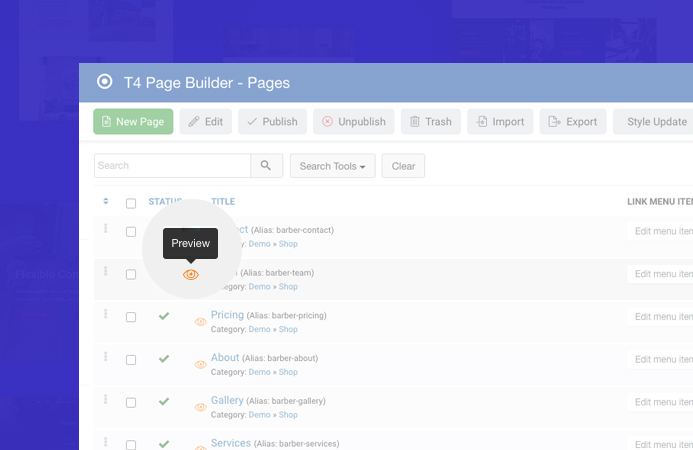Screen dimensions: 693x450
Task: Click drag handle of barber-team row
Action: click(106, 271)
